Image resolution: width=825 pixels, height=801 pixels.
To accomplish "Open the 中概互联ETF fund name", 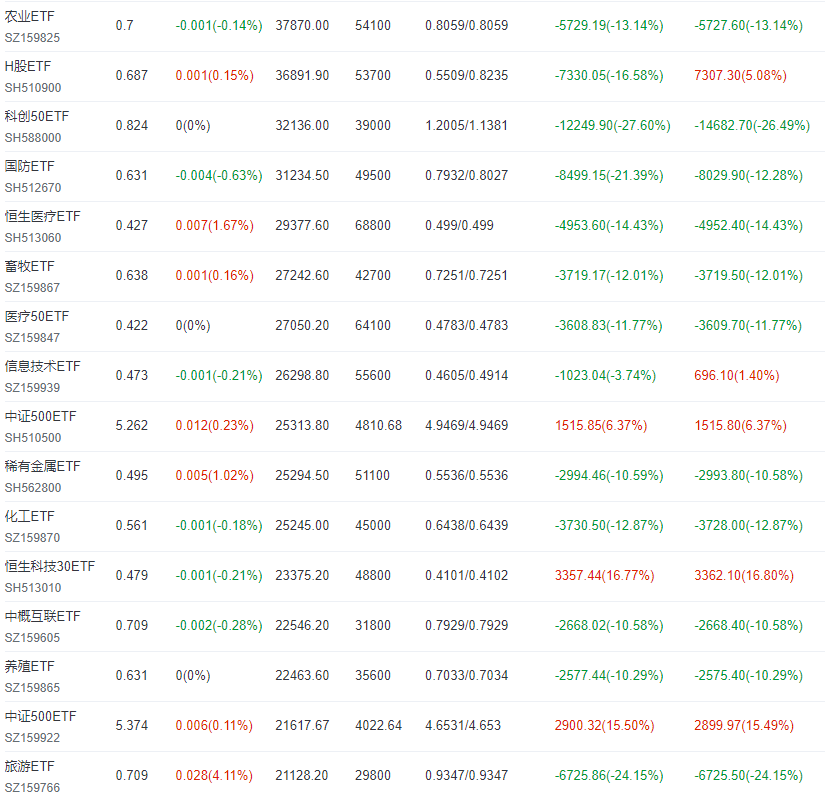I will pos(43,616).
